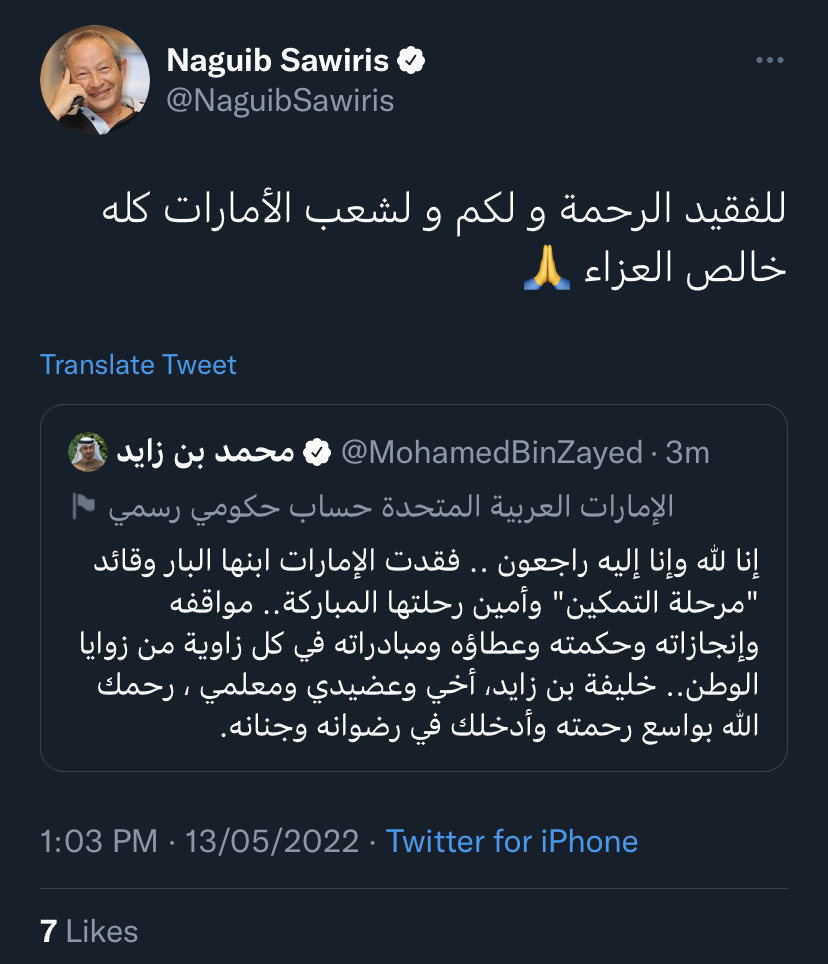Click the number 7 in the likes count
828x964 pixels.
tap(48, 932)
